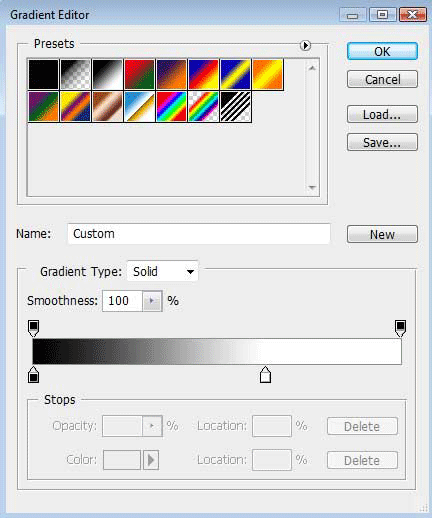This screenshot has height=518, width=432.
Task: Select the left opacity stop above gradient
Action: 34,328
